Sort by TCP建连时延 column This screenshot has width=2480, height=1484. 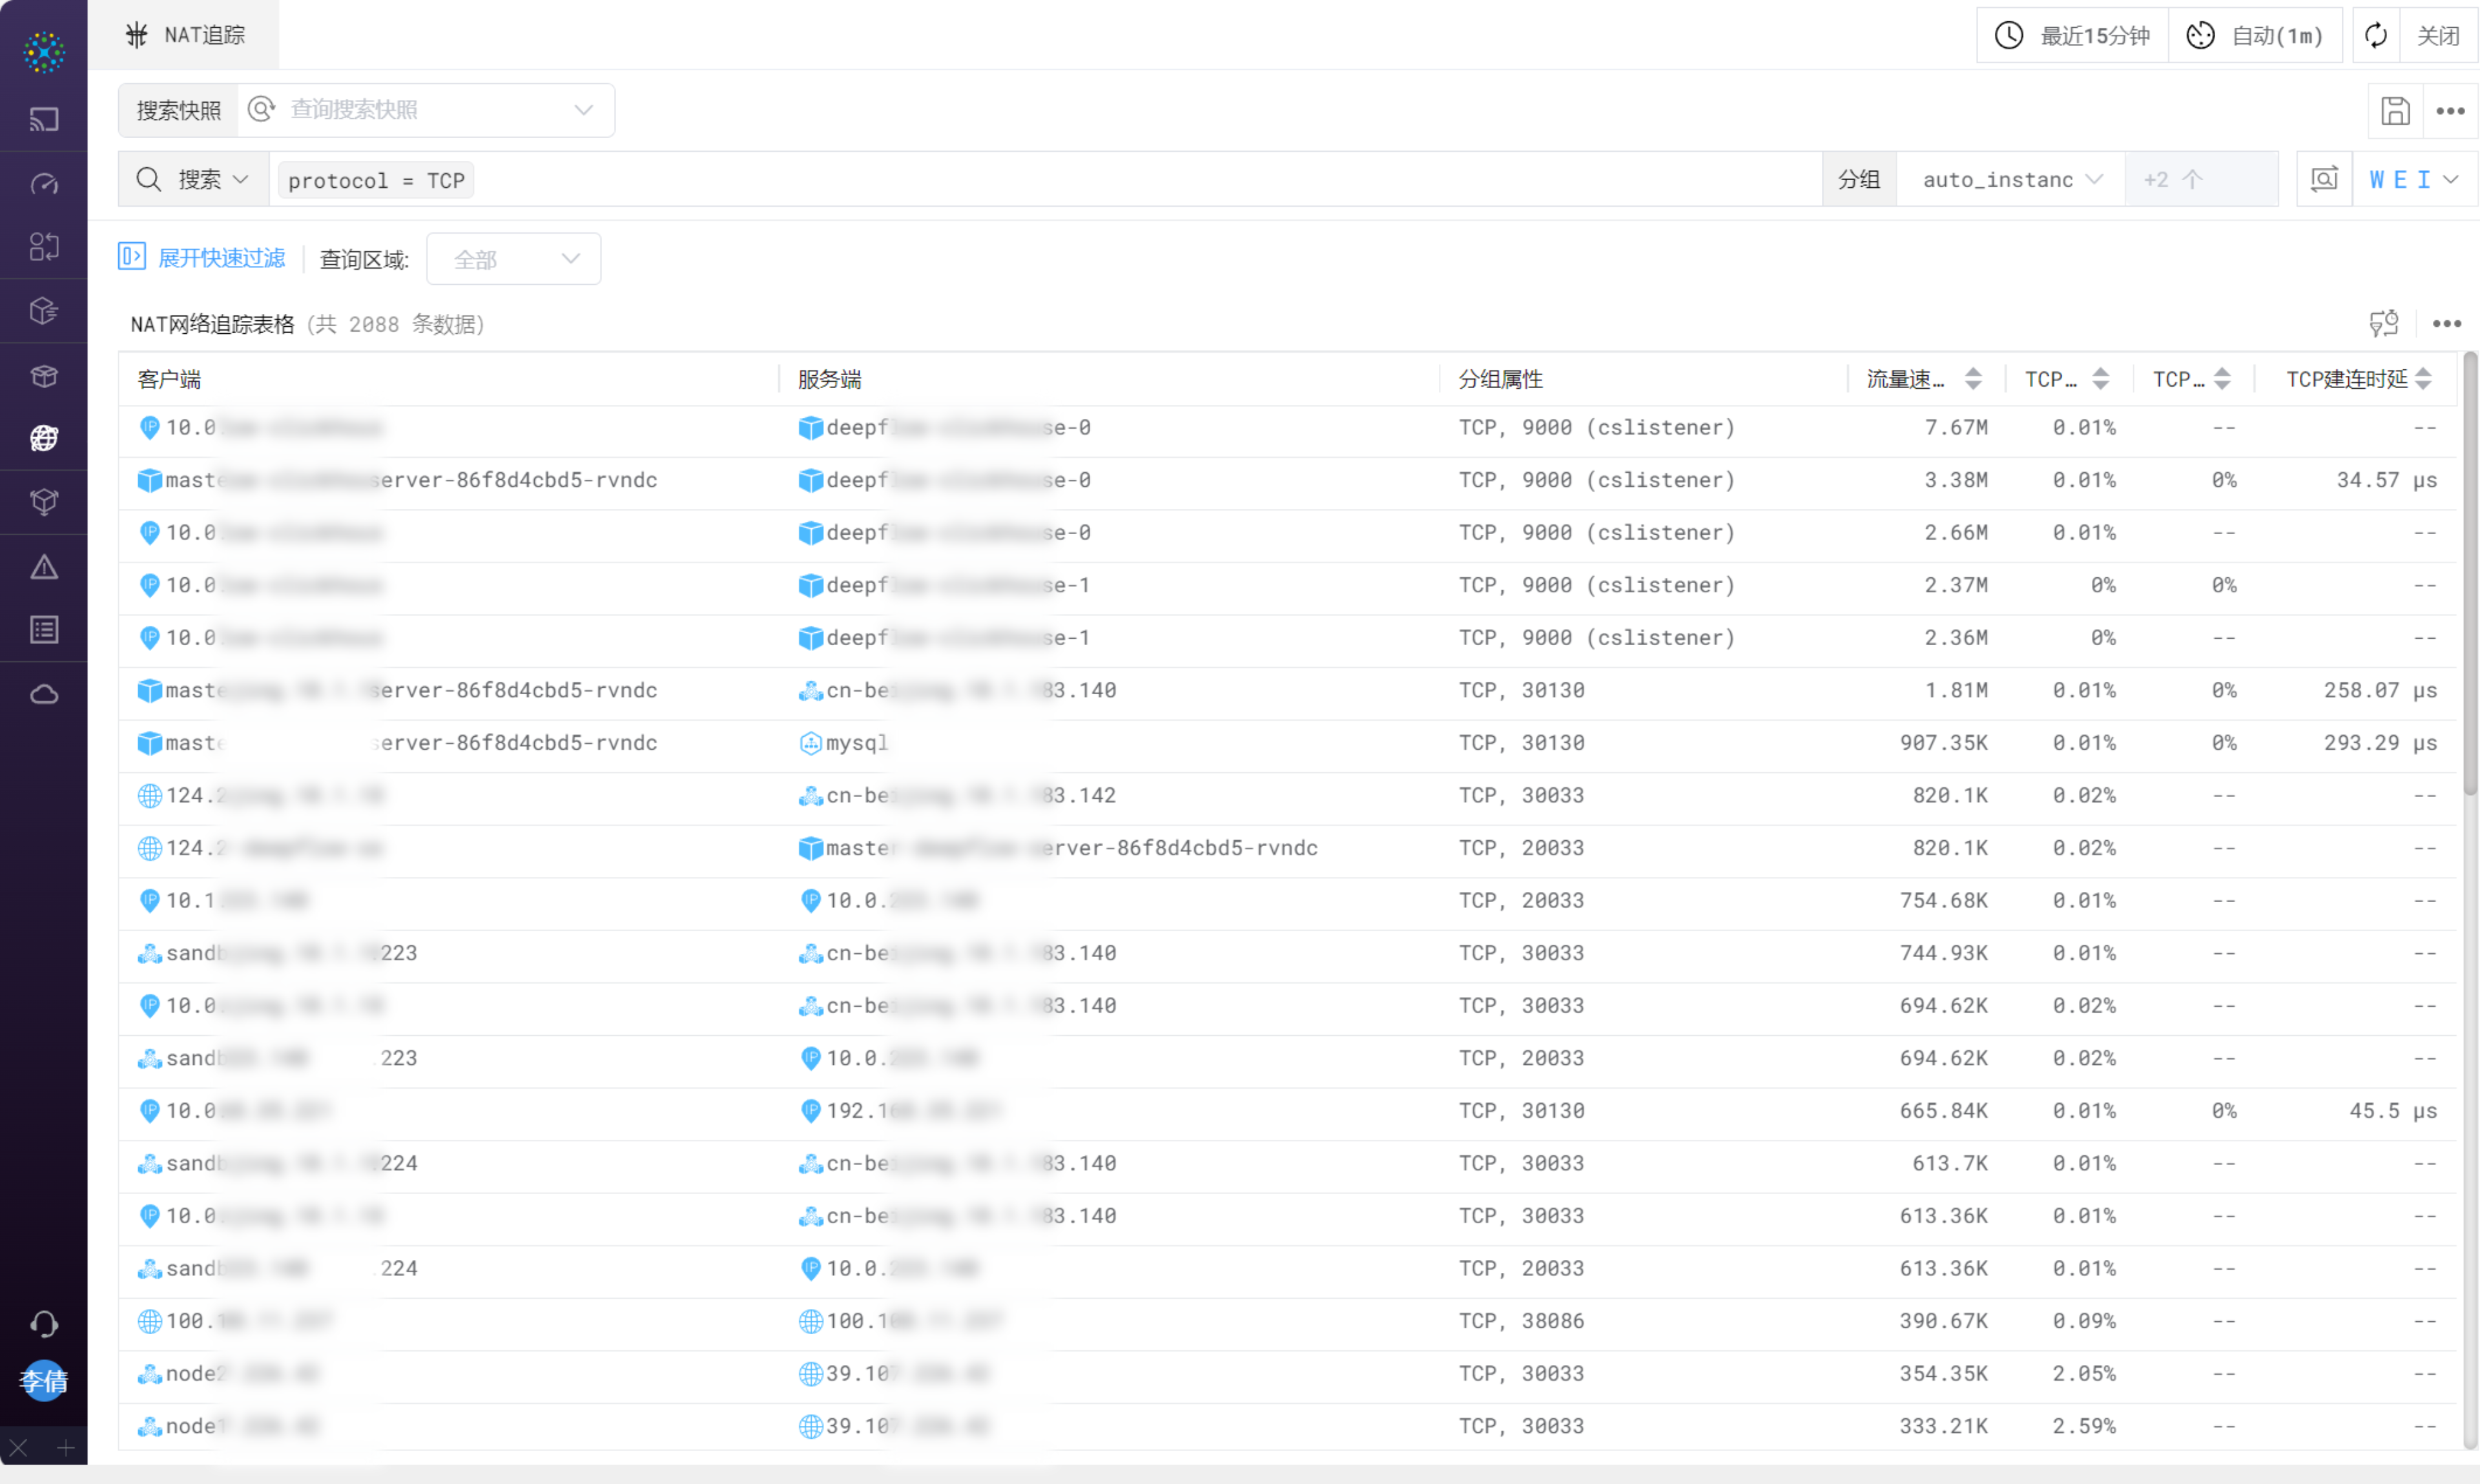click(x=2422, y=379)
